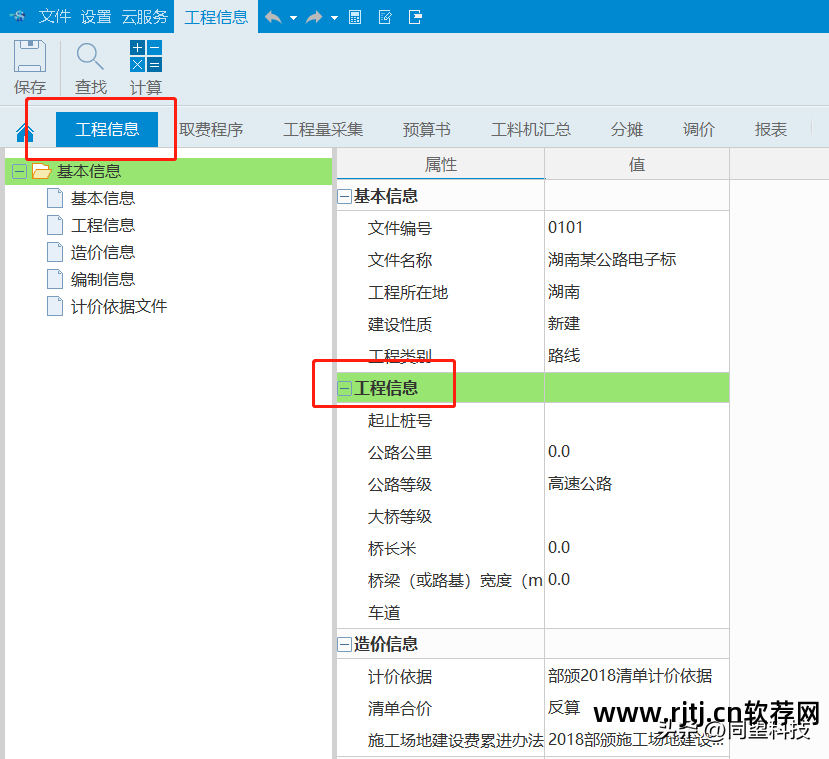Save the project with 保存 button
Image resolution: width=829 pixels, height=759 pixels.
(30, 67)
